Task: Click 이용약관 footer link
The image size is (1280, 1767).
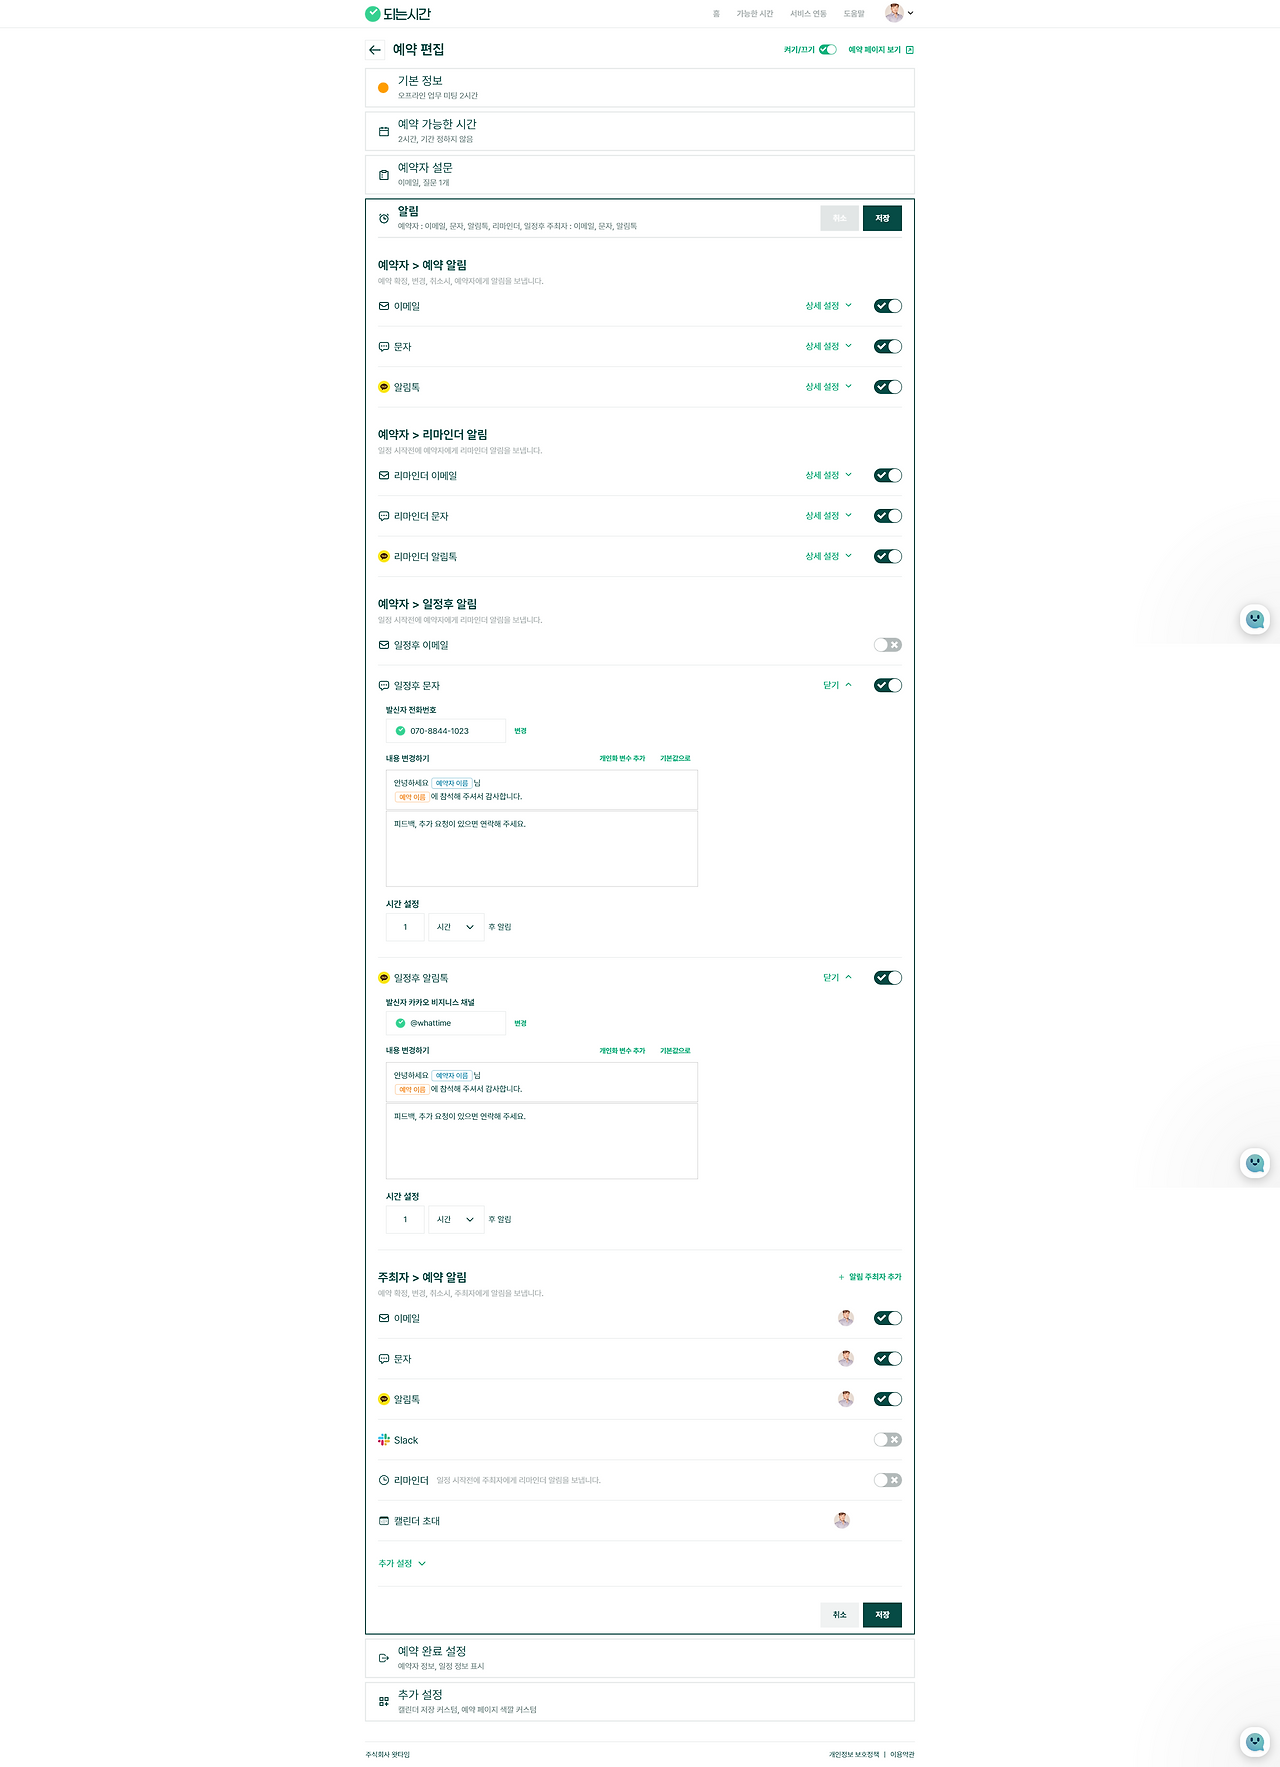Action: point(903,1755)
